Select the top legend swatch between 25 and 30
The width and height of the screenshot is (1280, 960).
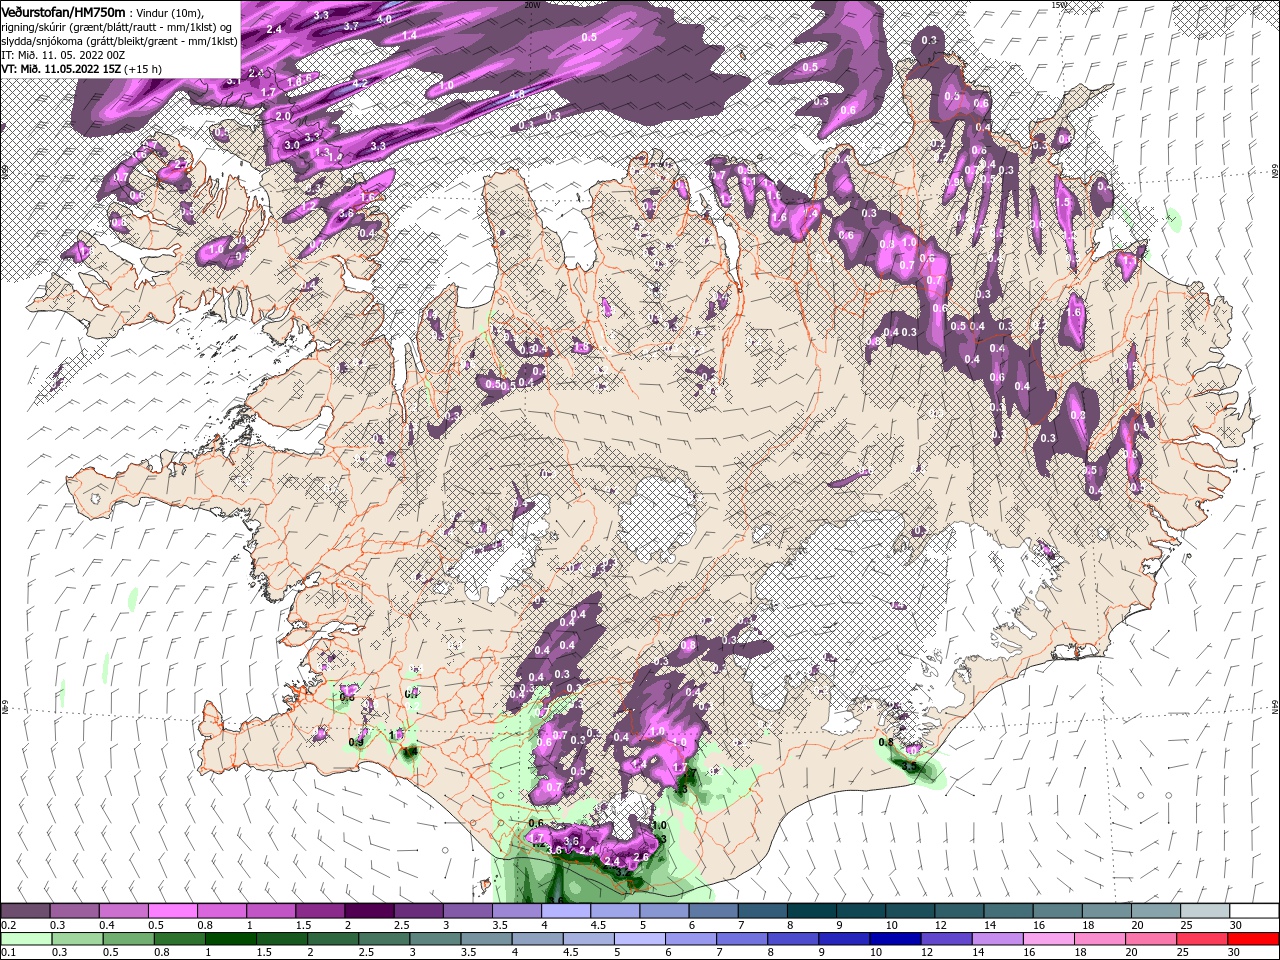click(x=1205, y=911)
